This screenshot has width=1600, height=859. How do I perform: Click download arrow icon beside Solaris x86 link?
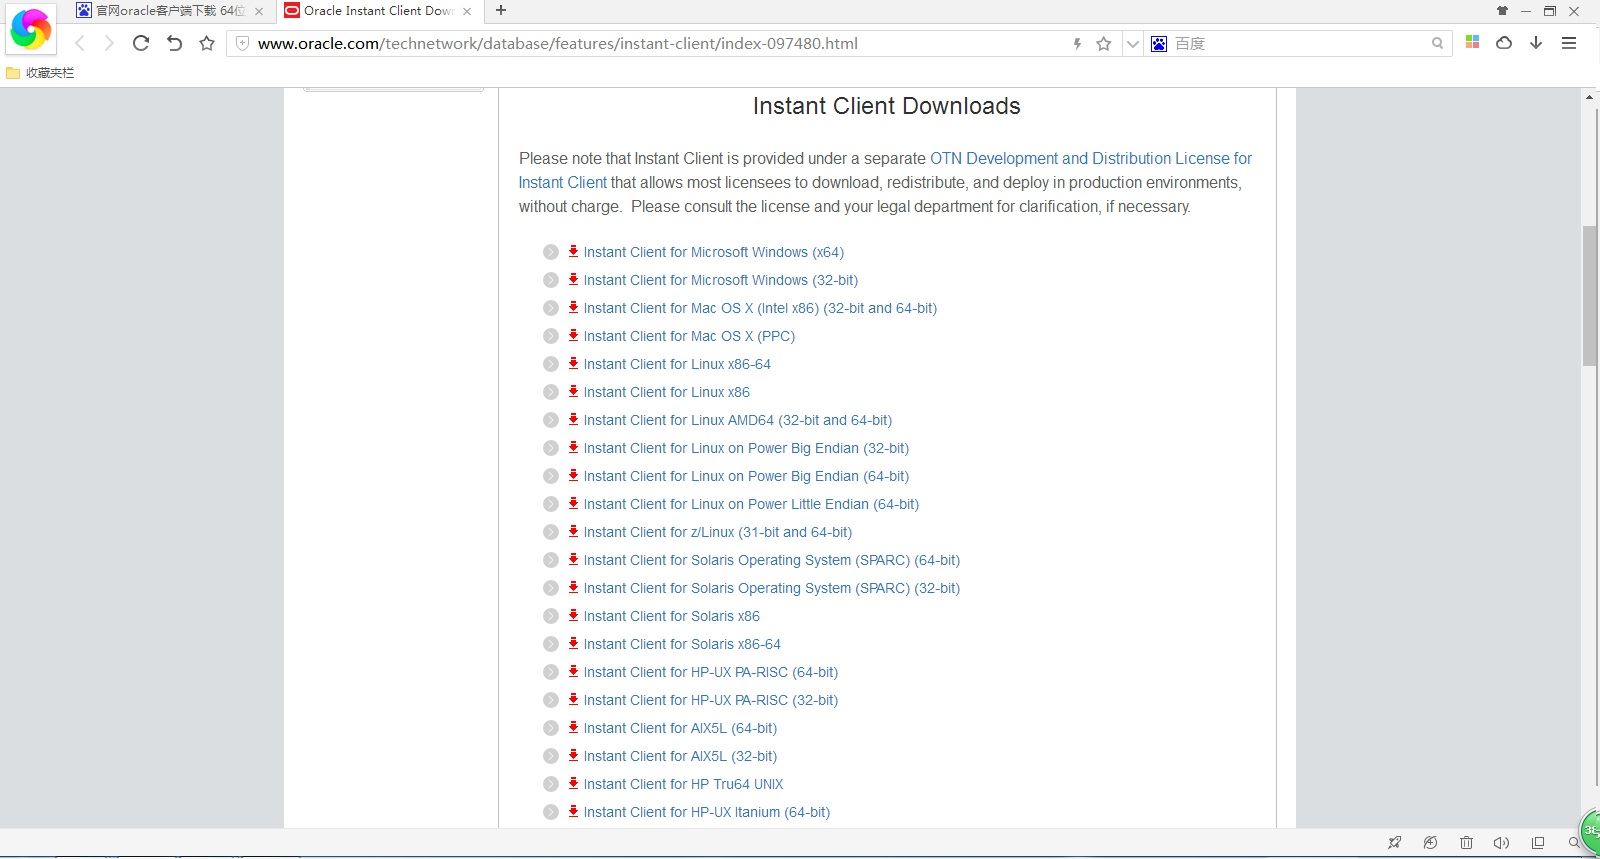point(573,615)
